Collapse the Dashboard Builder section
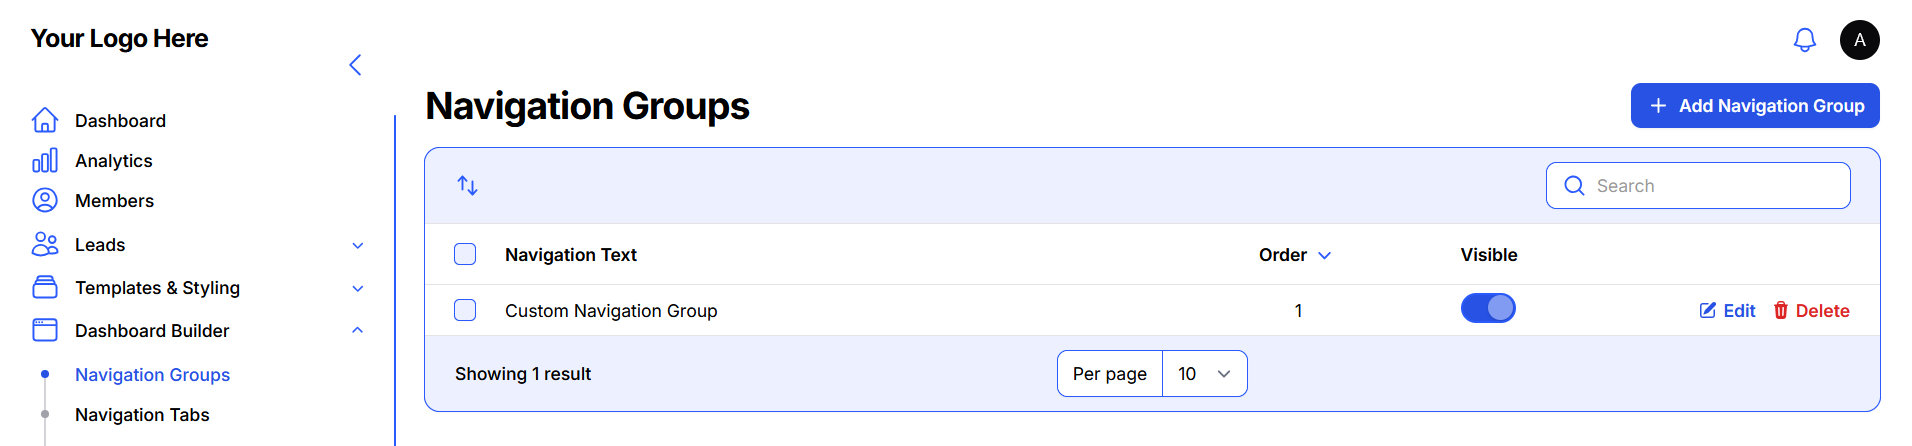1912x446 pixels. [x=358, y=331]
